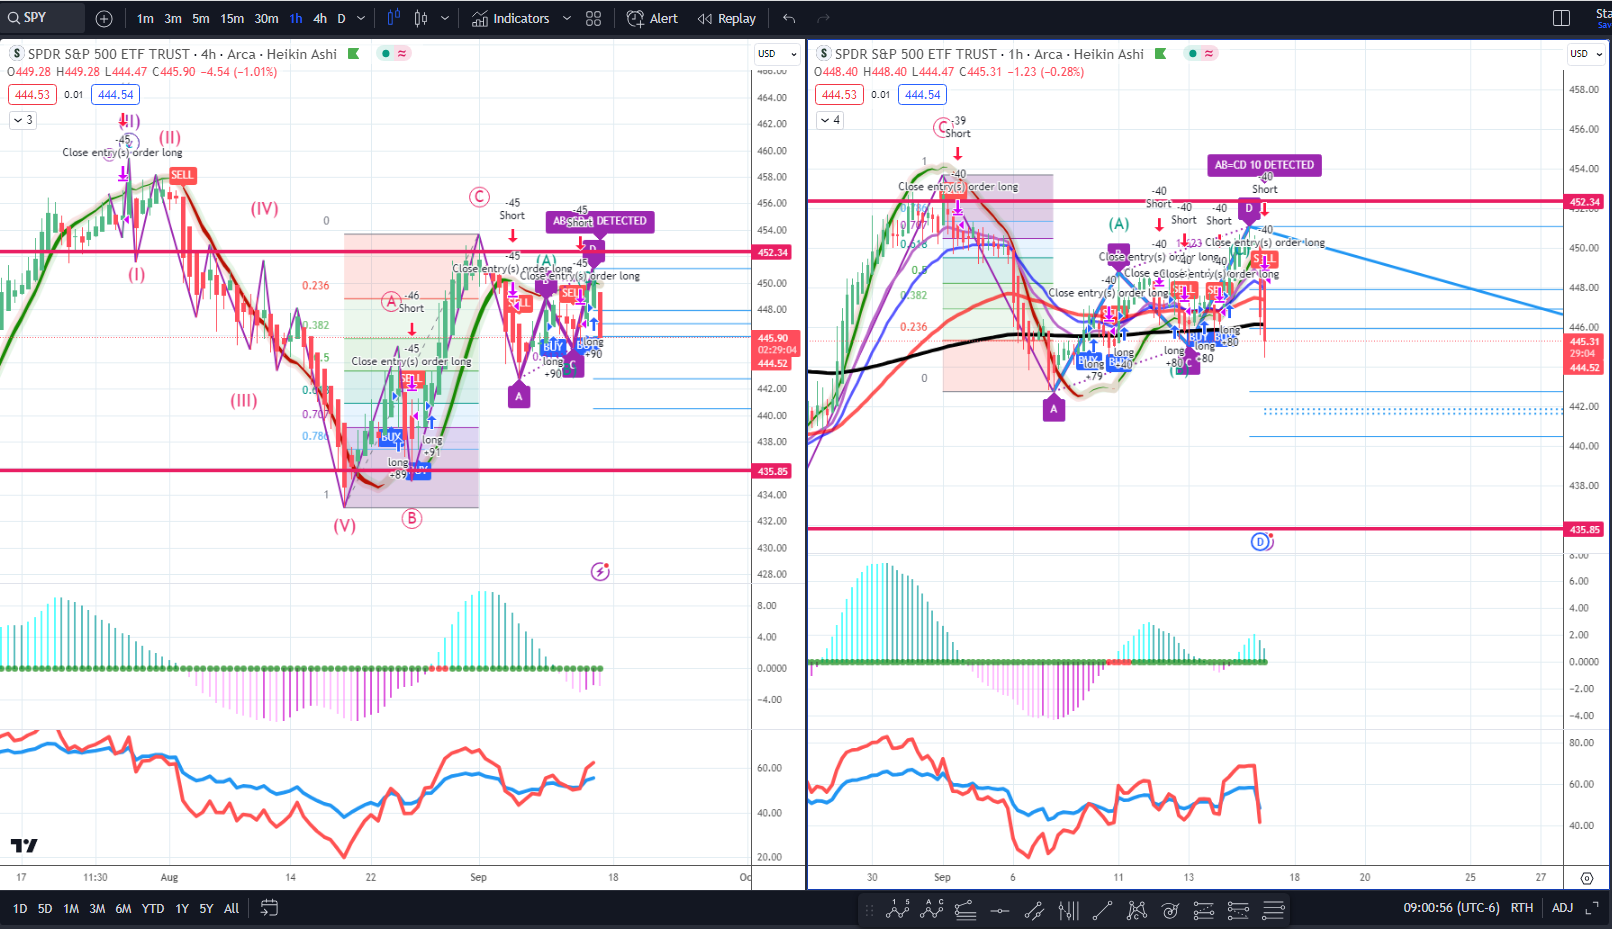Click right chart sell price 444.53
This screenshot has height=929, width=1612.
[x=839, y=95]
